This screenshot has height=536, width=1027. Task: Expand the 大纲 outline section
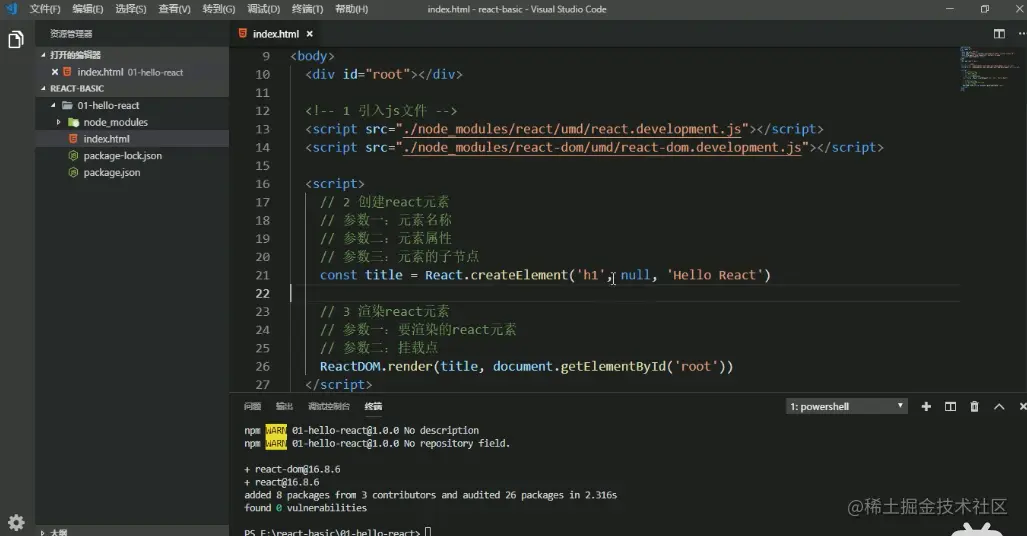pyautogui.click(x=43, y=532)
